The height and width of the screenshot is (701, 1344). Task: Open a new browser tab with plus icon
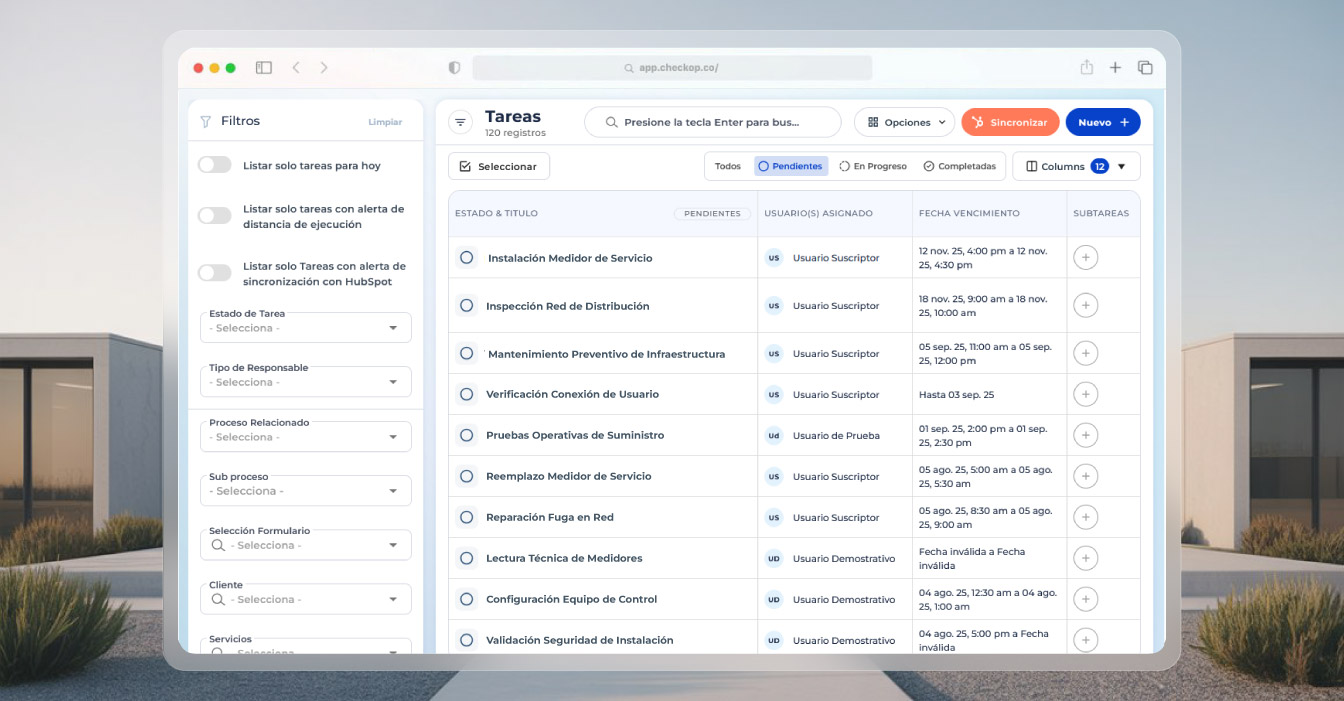(x=1115, y=68)
